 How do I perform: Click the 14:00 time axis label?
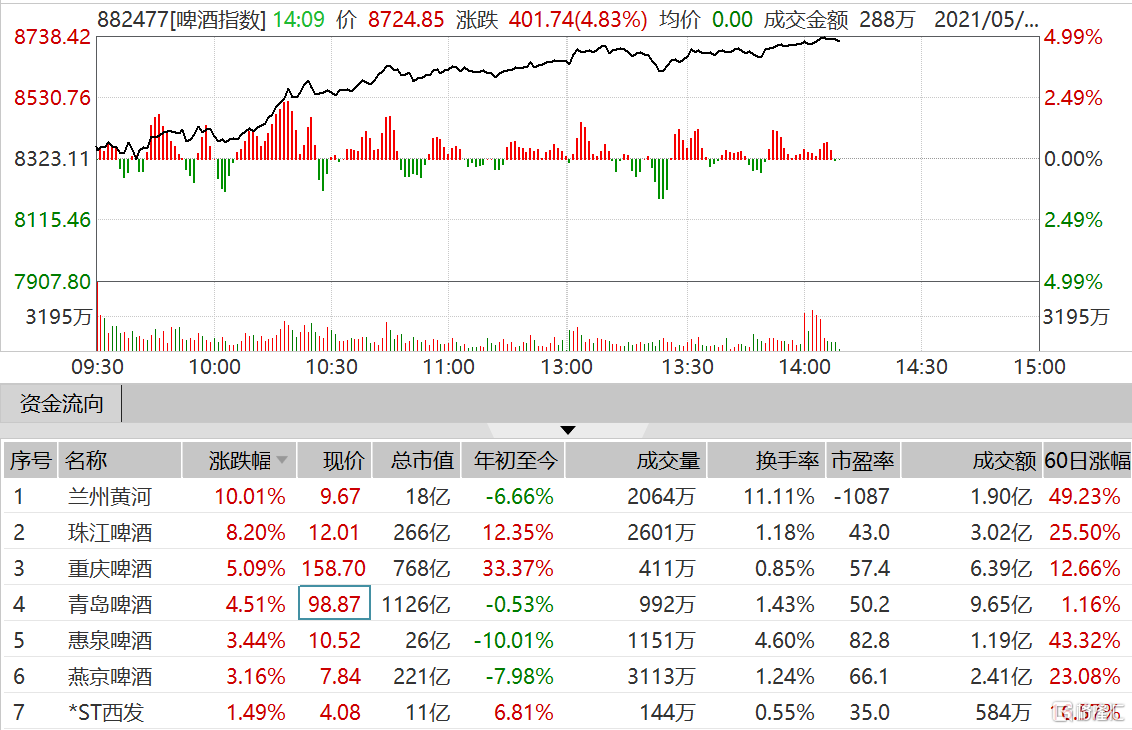click(805, 367)
